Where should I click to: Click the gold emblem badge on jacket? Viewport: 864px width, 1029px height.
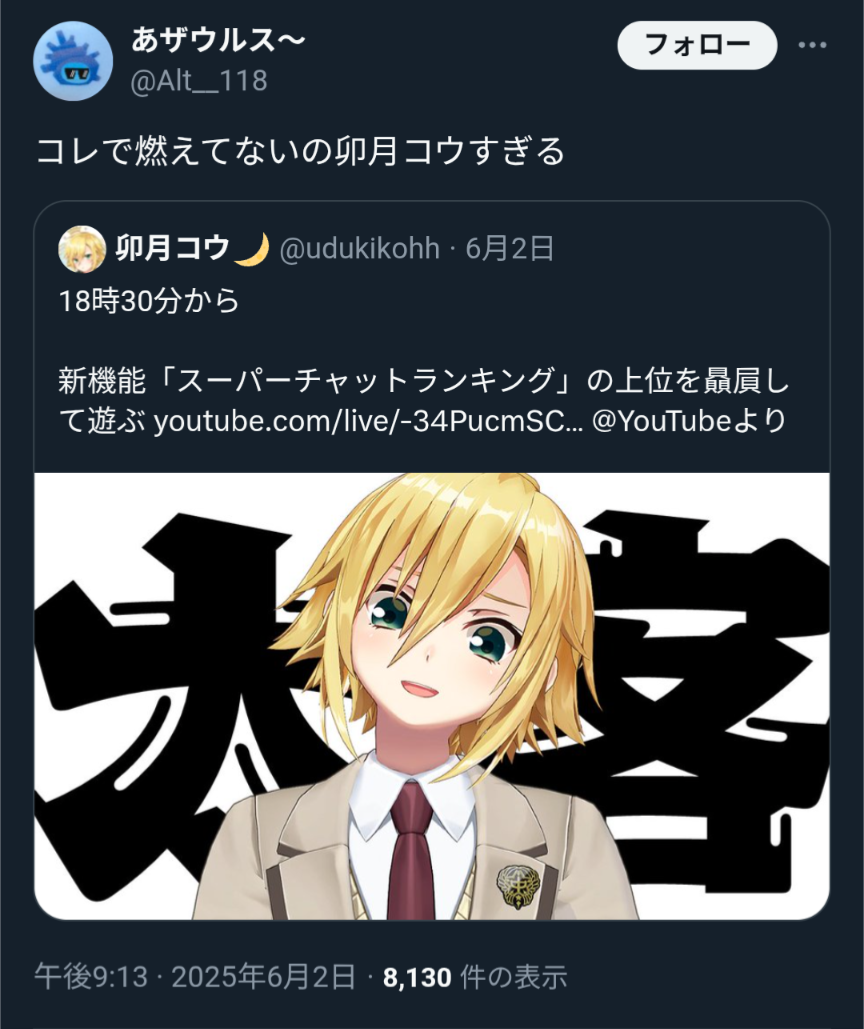tap(518, 886)
